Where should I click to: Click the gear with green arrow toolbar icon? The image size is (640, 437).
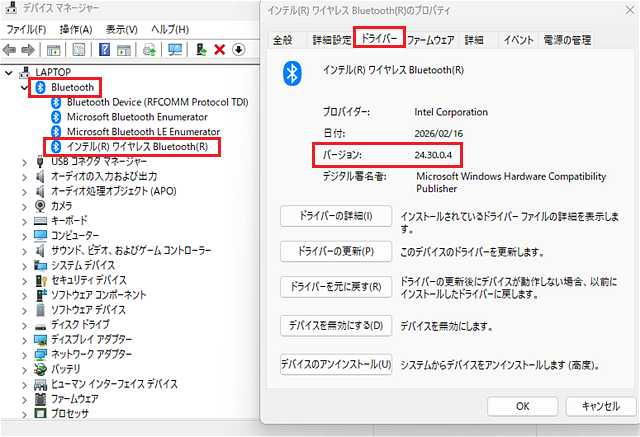coord(149,50)
